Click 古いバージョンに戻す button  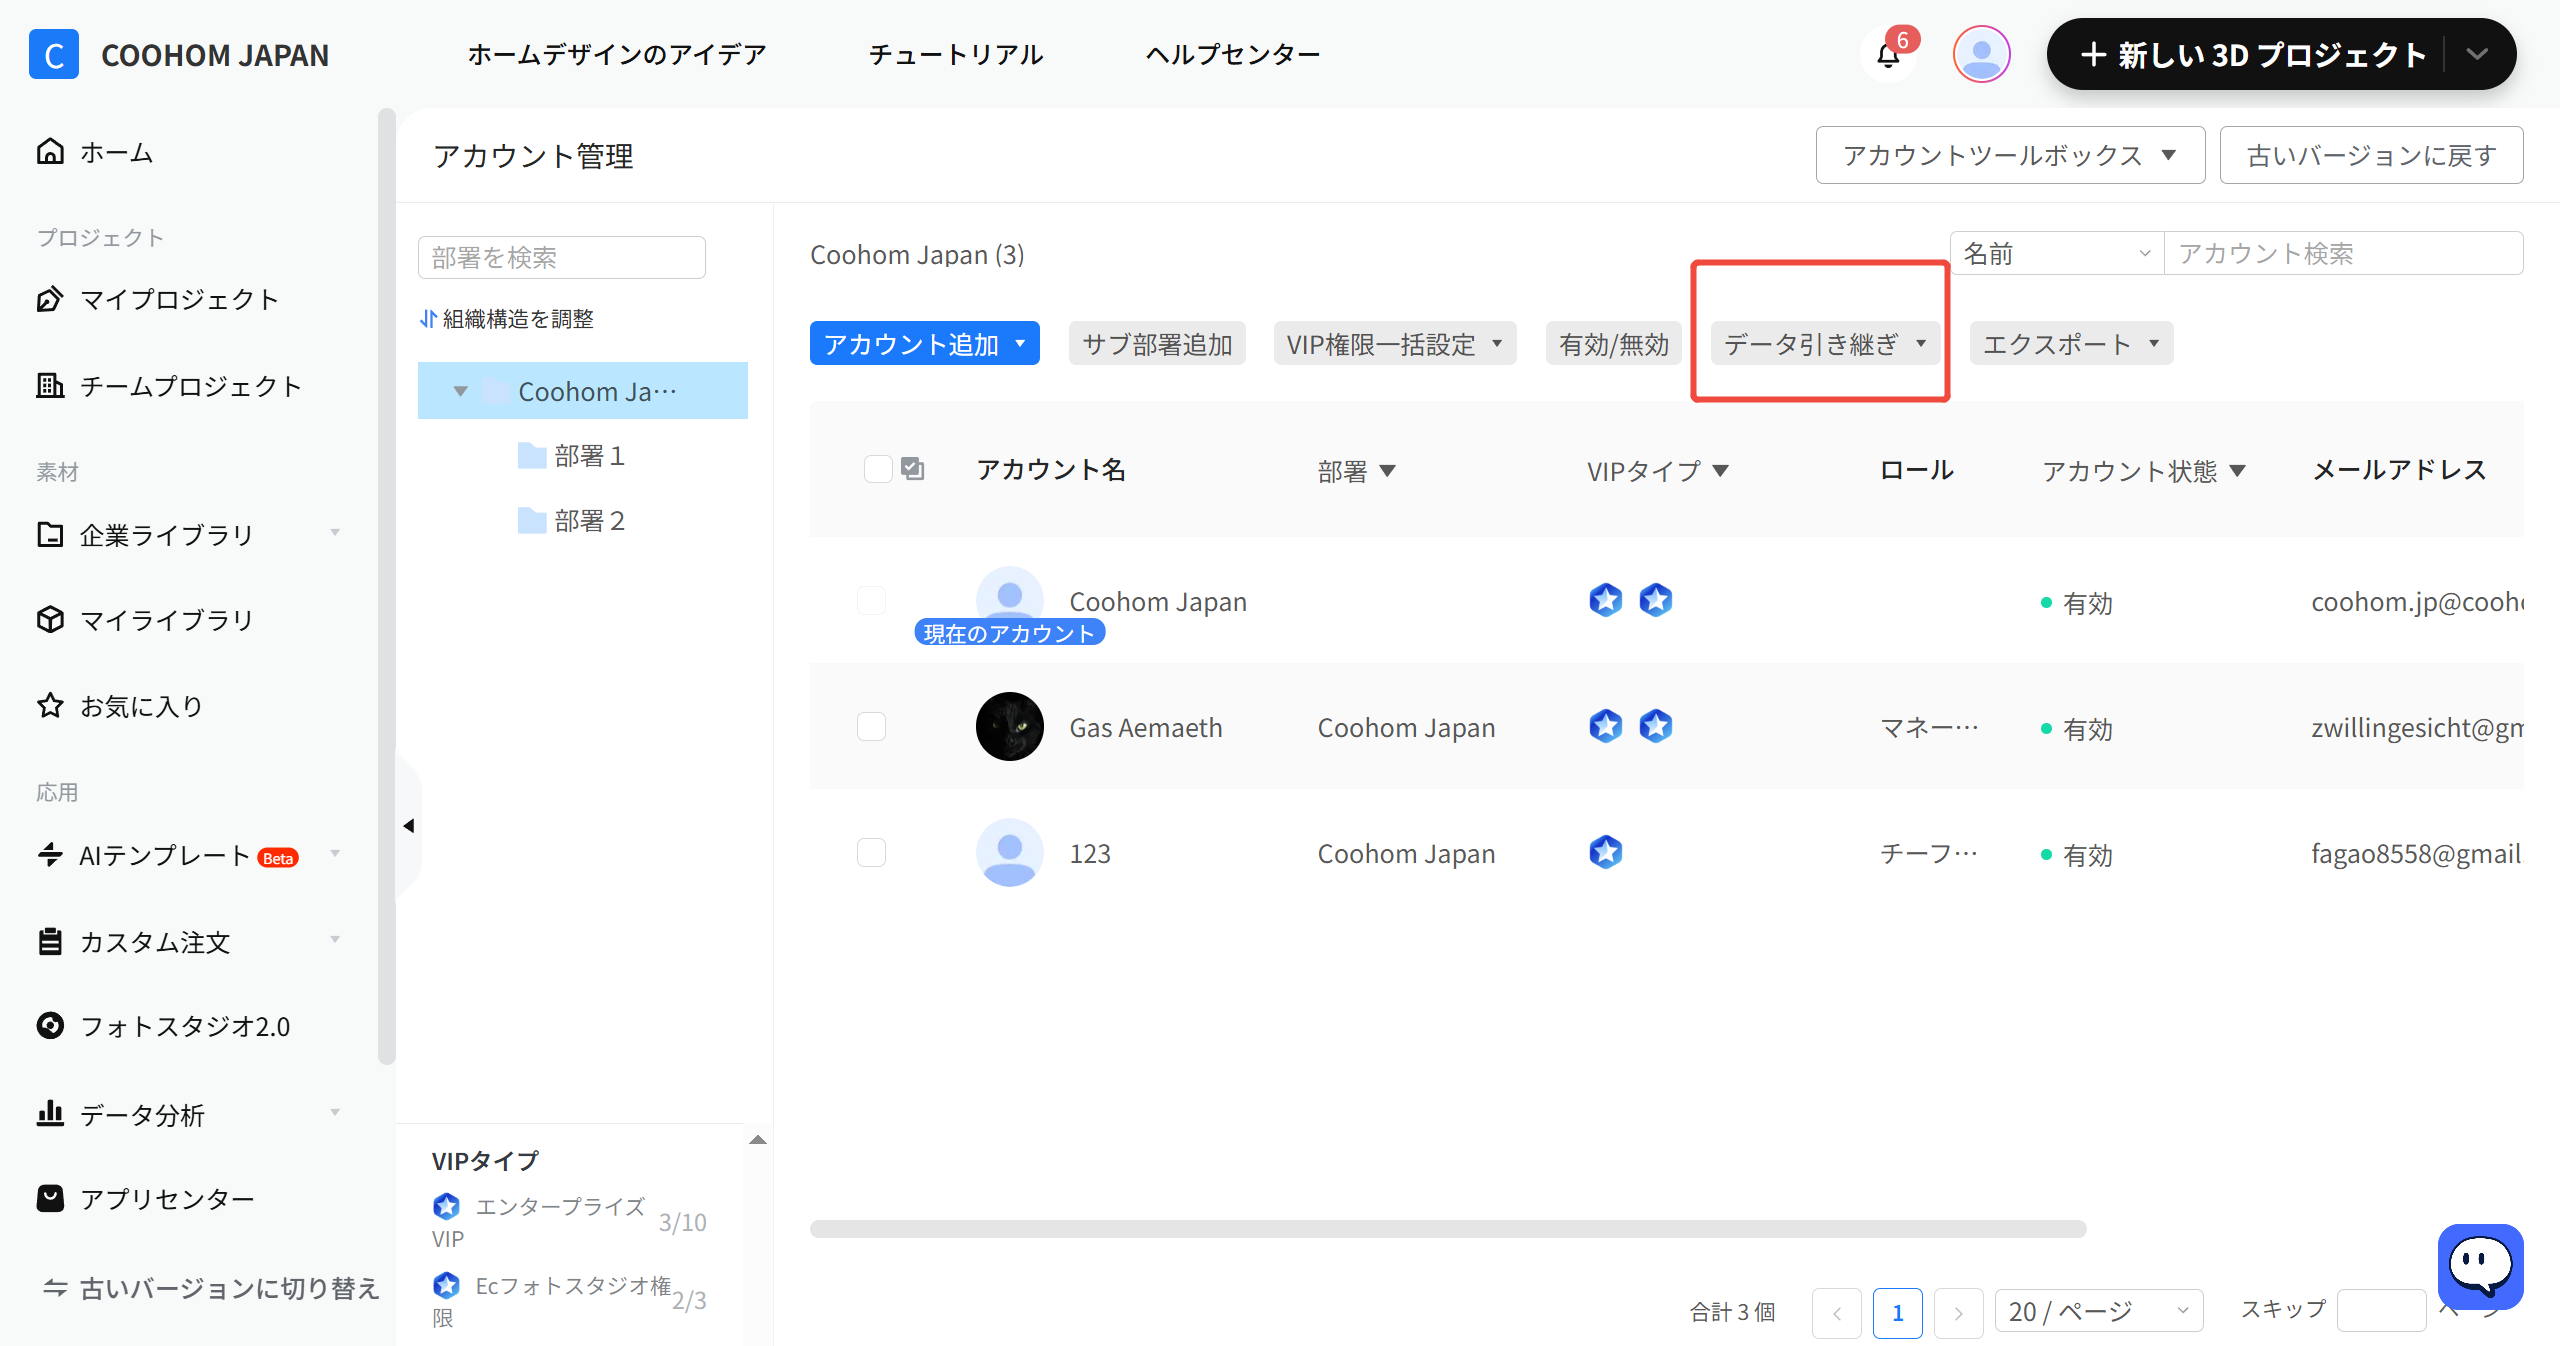click(x=2371, y=155)
